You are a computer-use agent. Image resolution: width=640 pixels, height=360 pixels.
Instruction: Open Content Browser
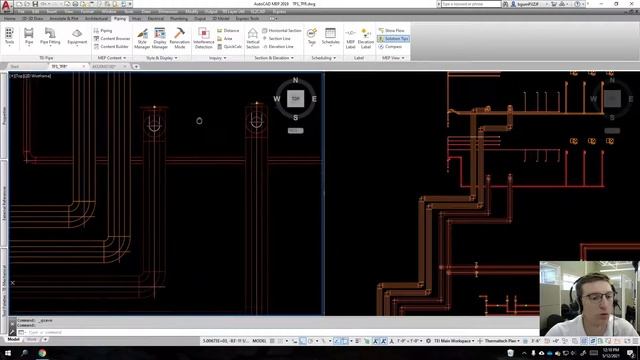111,38
